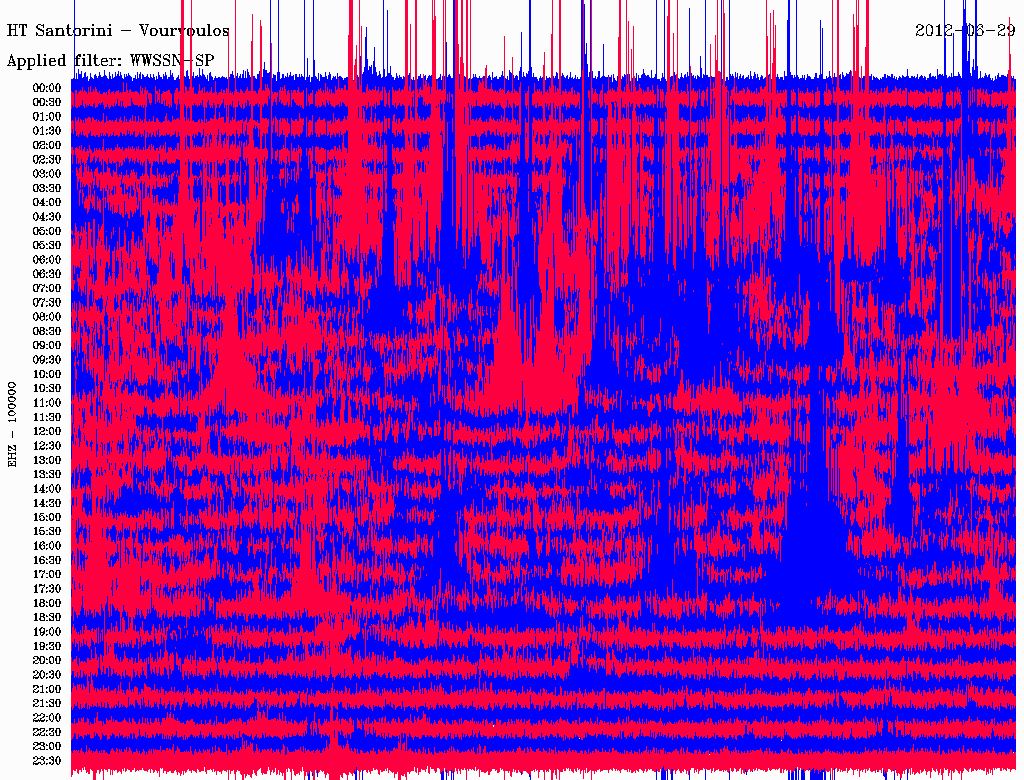Select the 09:30 time row label
This screenshot has width=1024, height=780.
pyautogui.click(x=47, y=360)
